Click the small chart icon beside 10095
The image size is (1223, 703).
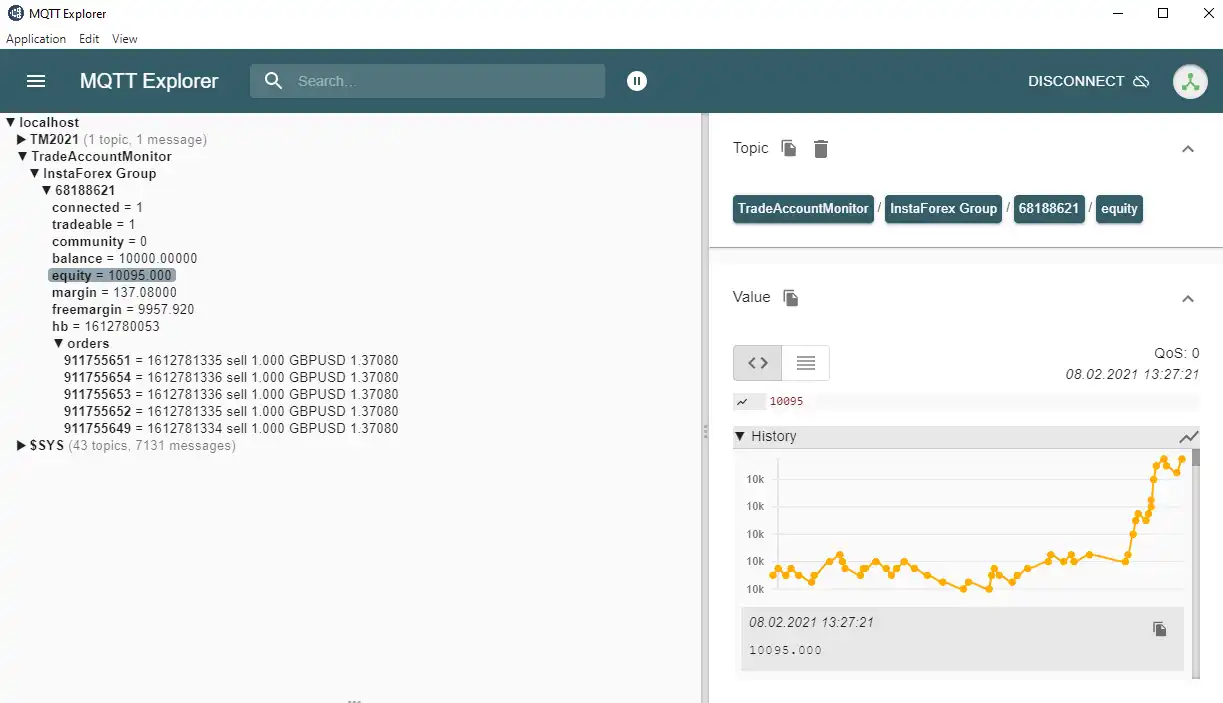tap(743, 401)
